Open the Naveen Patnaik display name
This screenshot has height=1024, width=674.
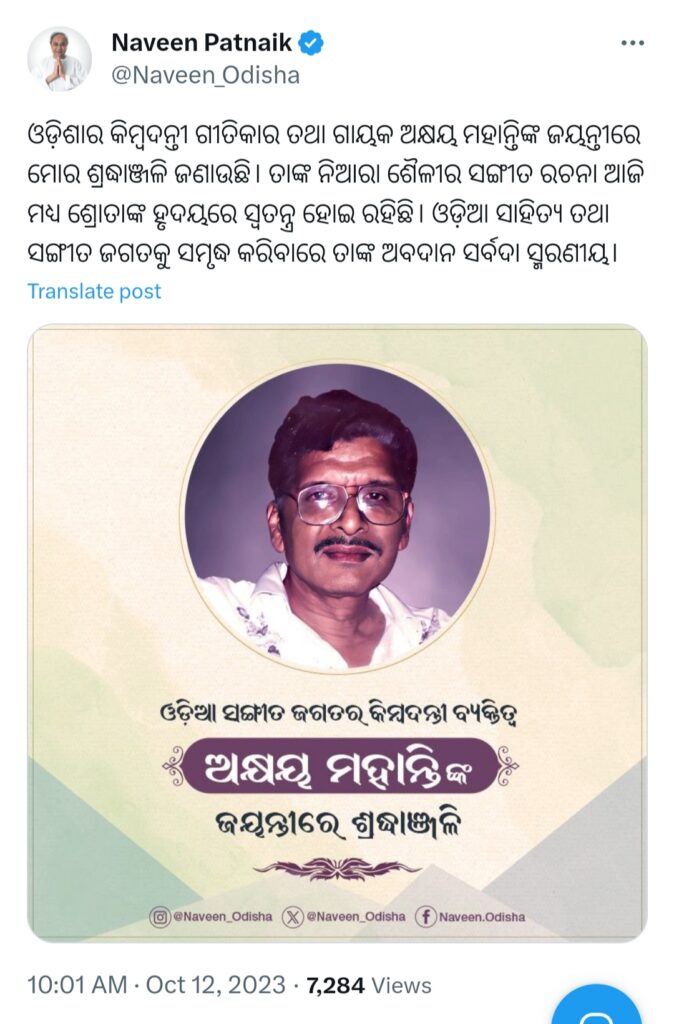(x=202, y=43)
